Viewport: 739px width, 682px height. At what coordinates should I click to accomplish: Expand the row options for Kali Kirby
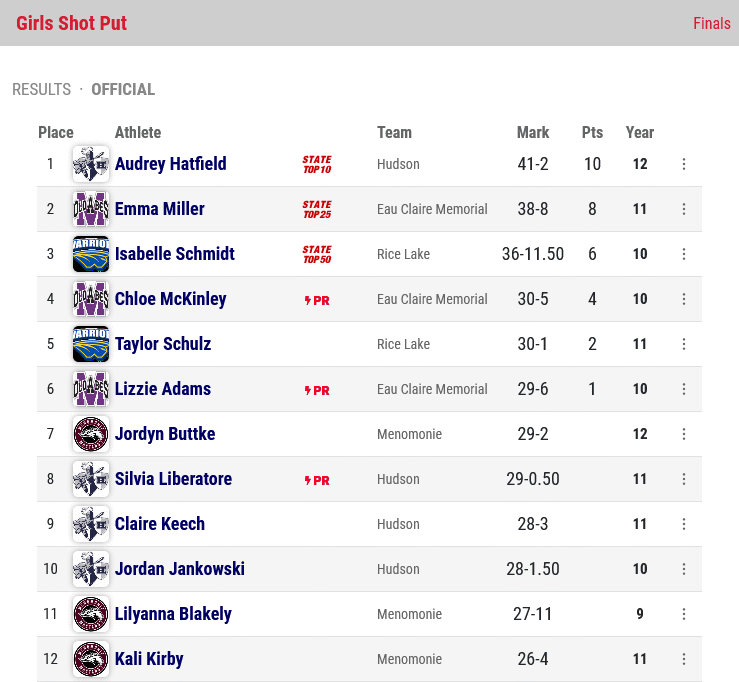(684, 659)
